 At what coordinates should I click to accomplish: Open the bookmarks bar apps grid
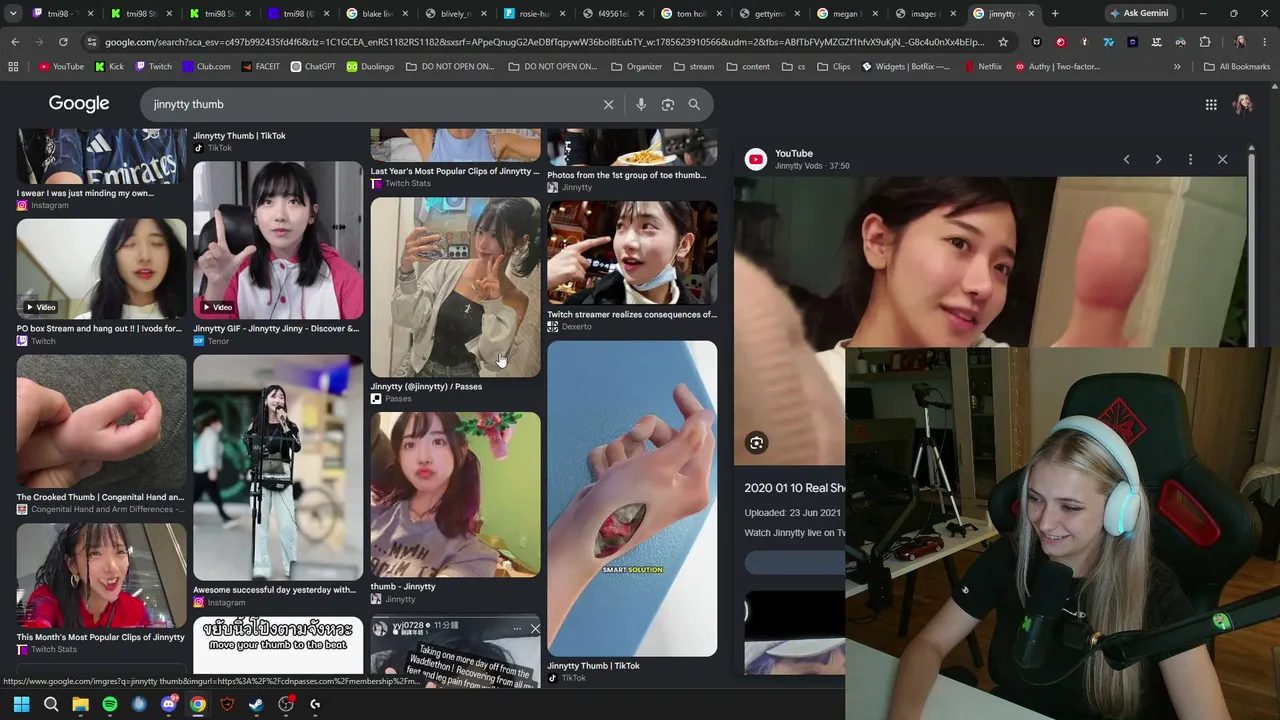[13, 67]
